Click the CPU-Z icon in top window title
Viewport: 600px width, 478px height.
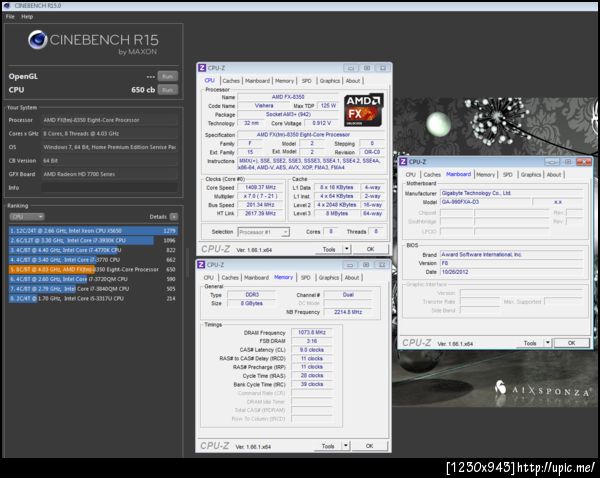202,68
